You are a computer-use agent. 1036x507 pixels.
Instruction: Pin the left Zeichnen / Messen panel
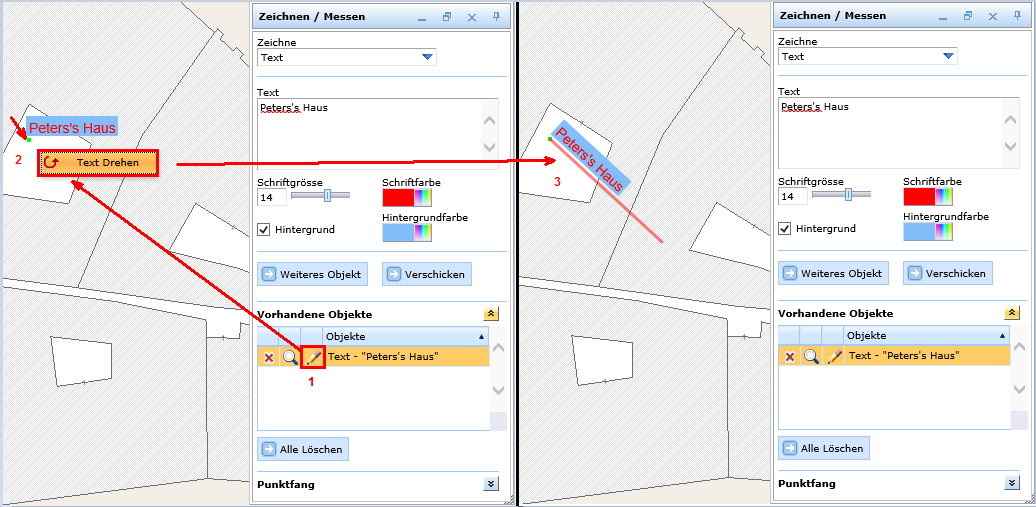[x=497, y=17]
